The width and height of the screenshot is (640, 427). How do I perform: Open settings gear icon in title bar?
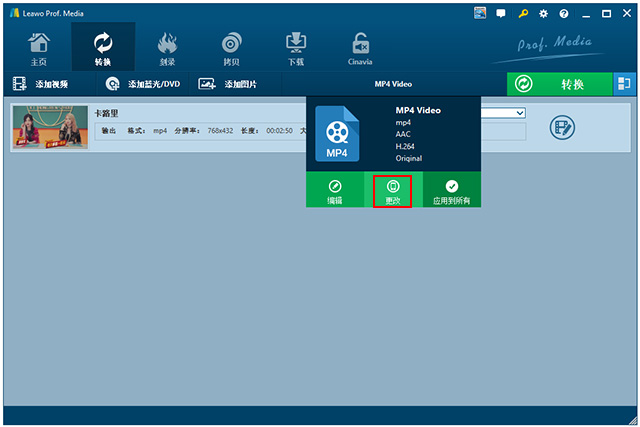pos(543,13)
